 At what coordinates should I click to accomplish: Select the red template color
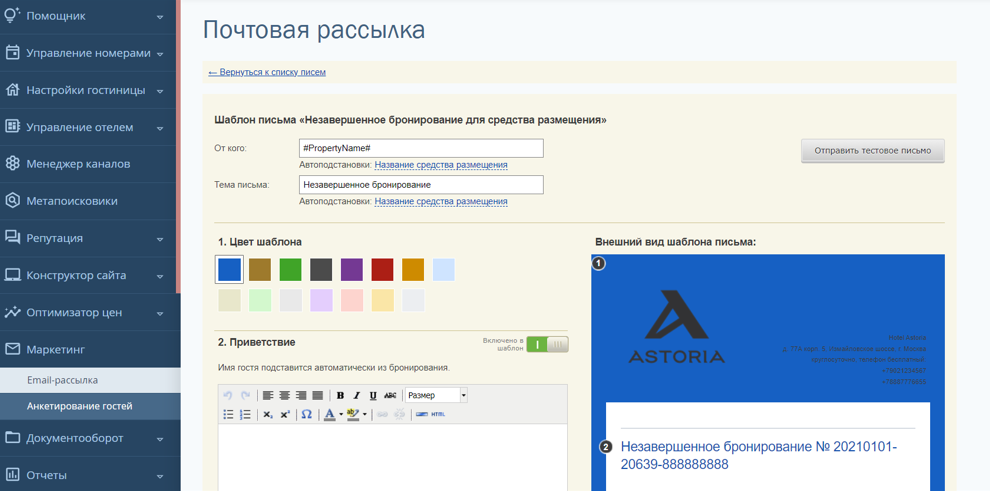(383, 269)
